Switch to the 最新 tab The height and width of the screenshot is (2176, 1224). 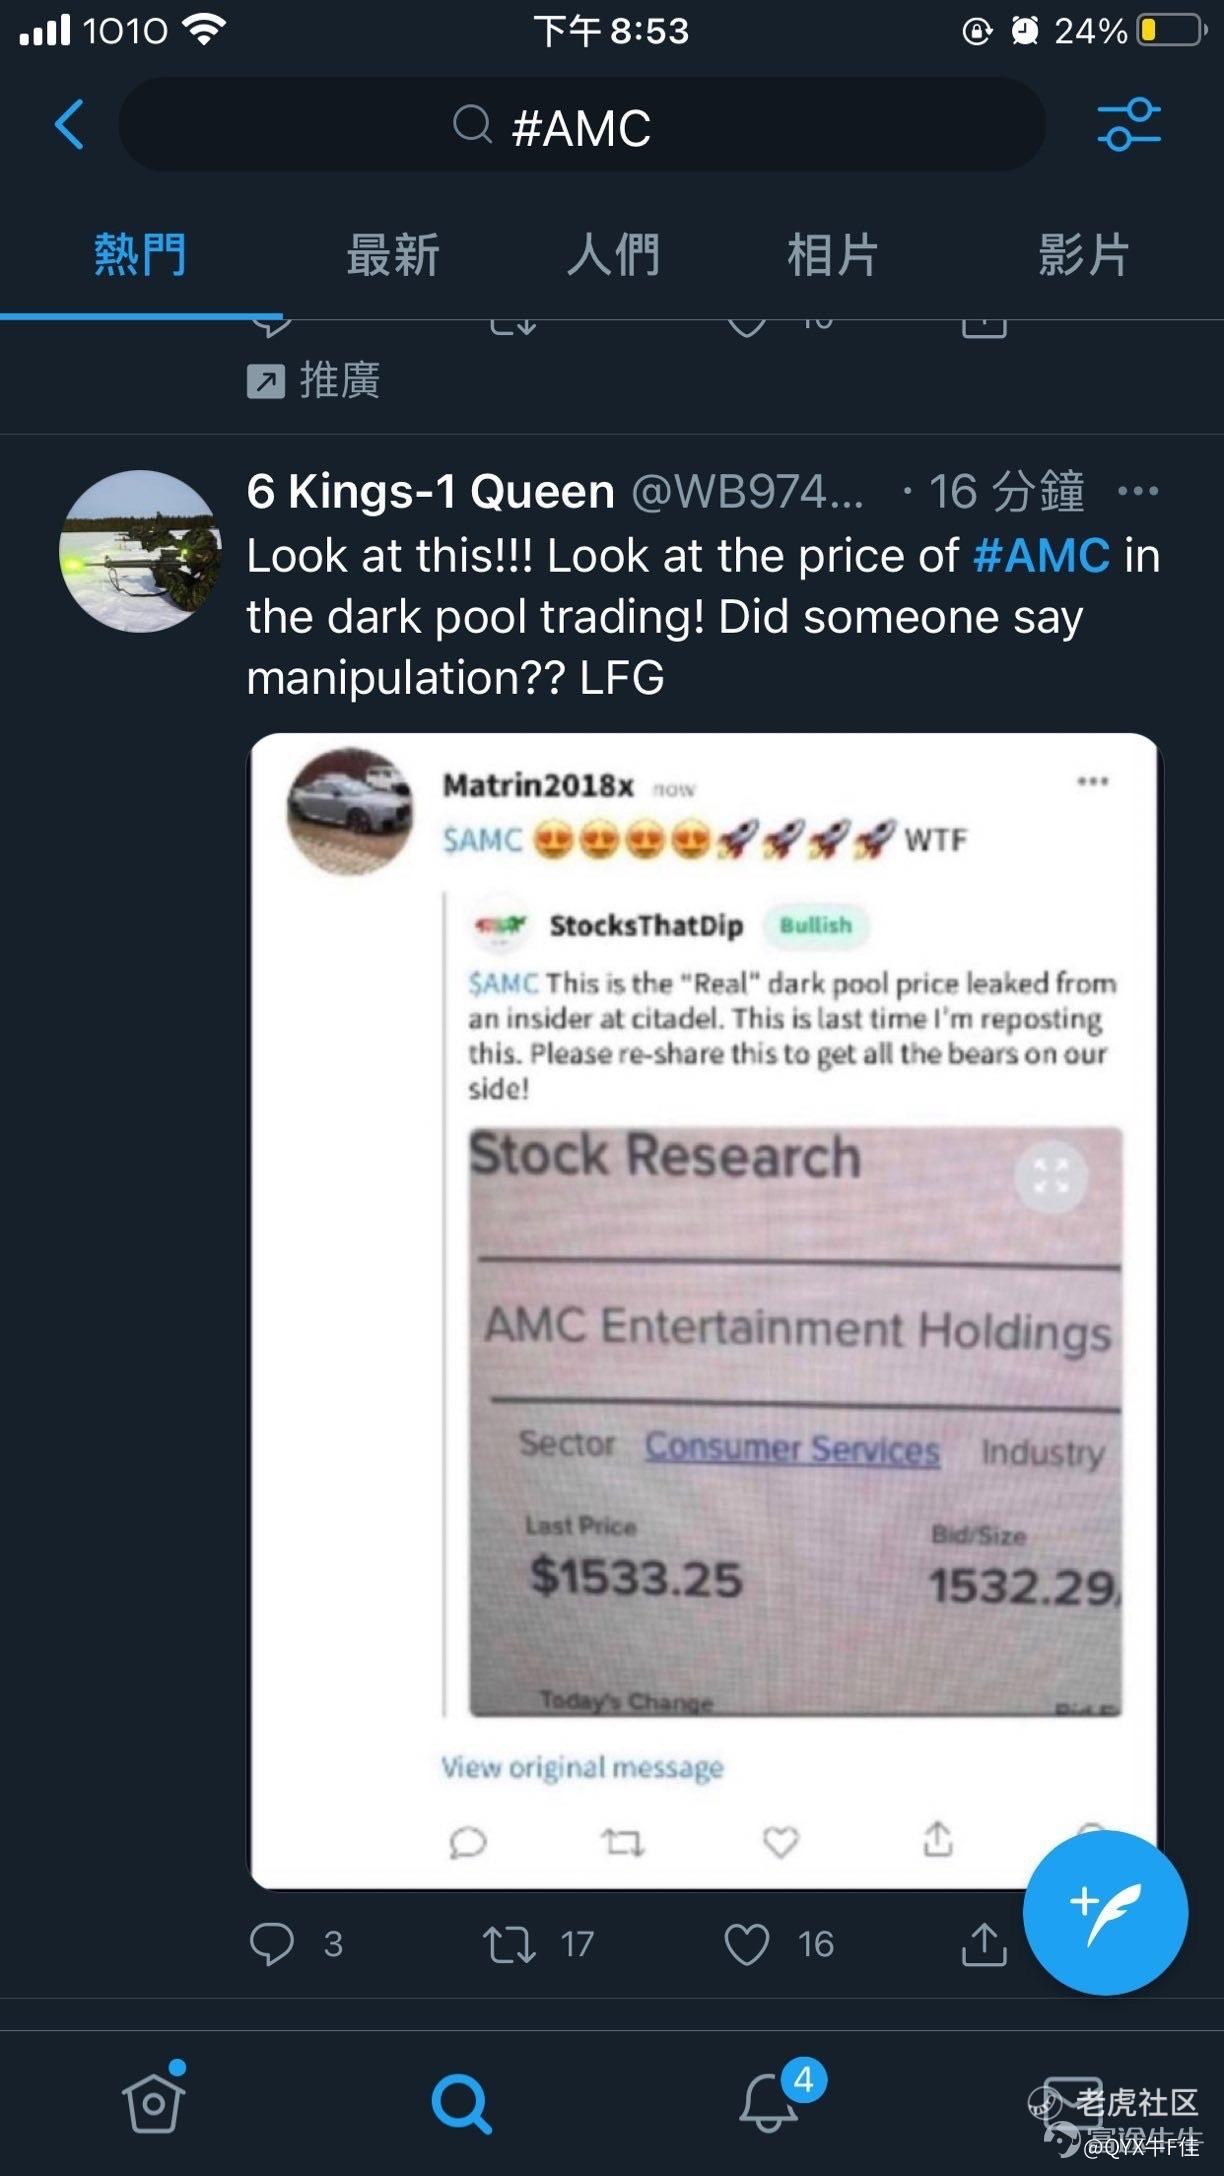393,254
